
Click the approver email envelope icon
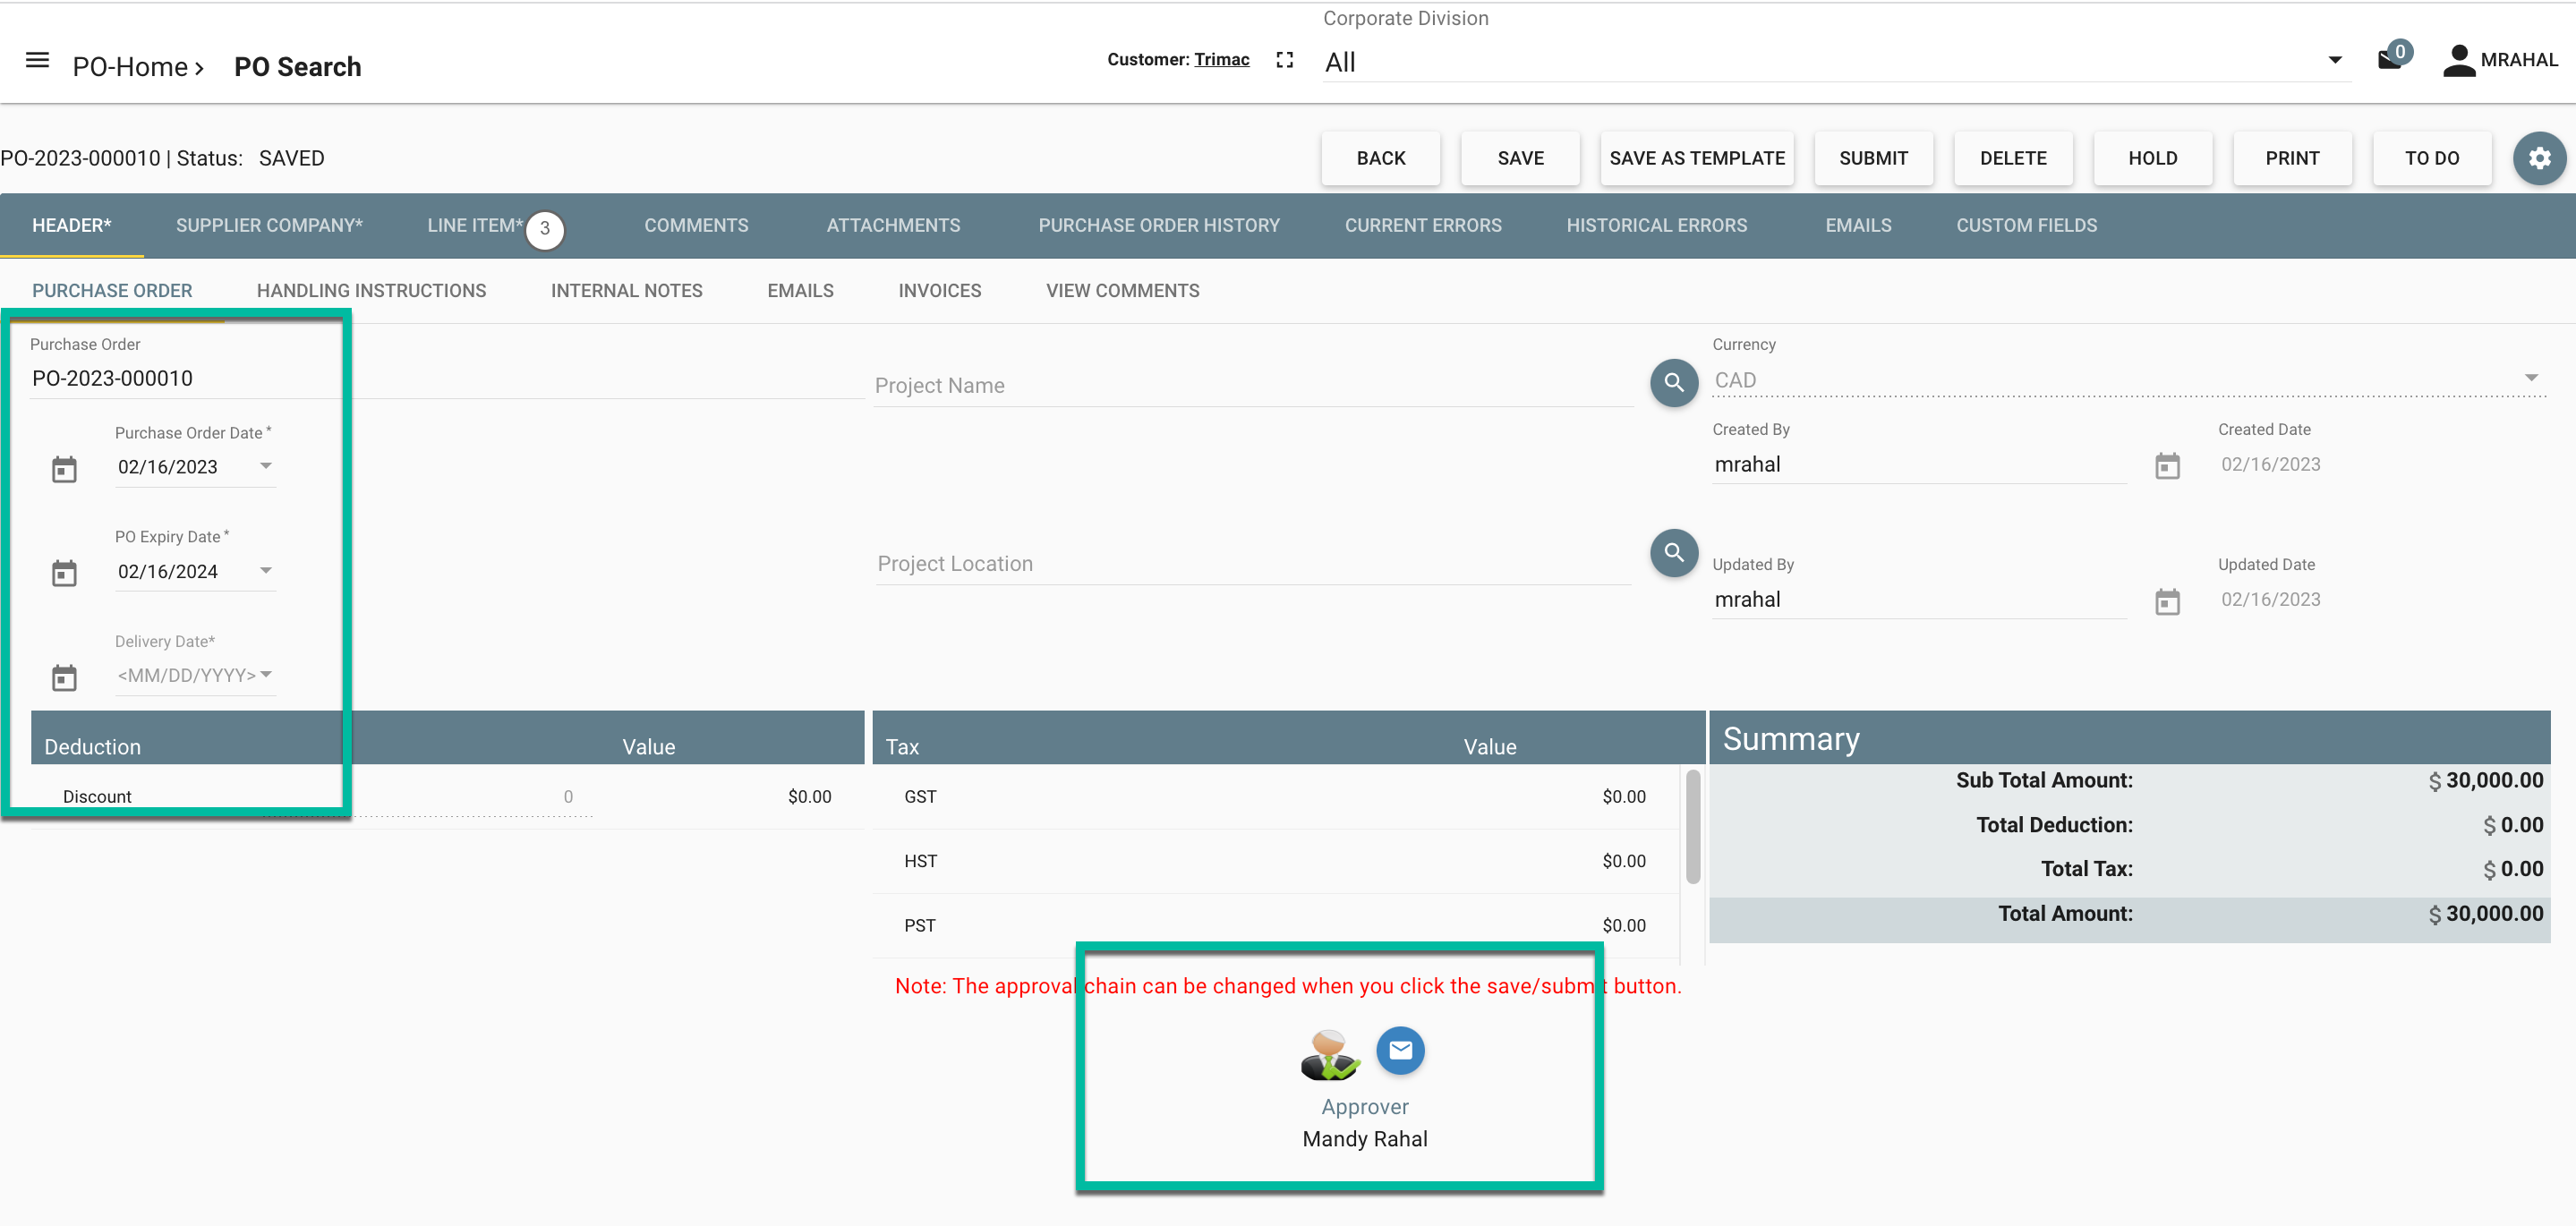click(x=1400, y=1051)
